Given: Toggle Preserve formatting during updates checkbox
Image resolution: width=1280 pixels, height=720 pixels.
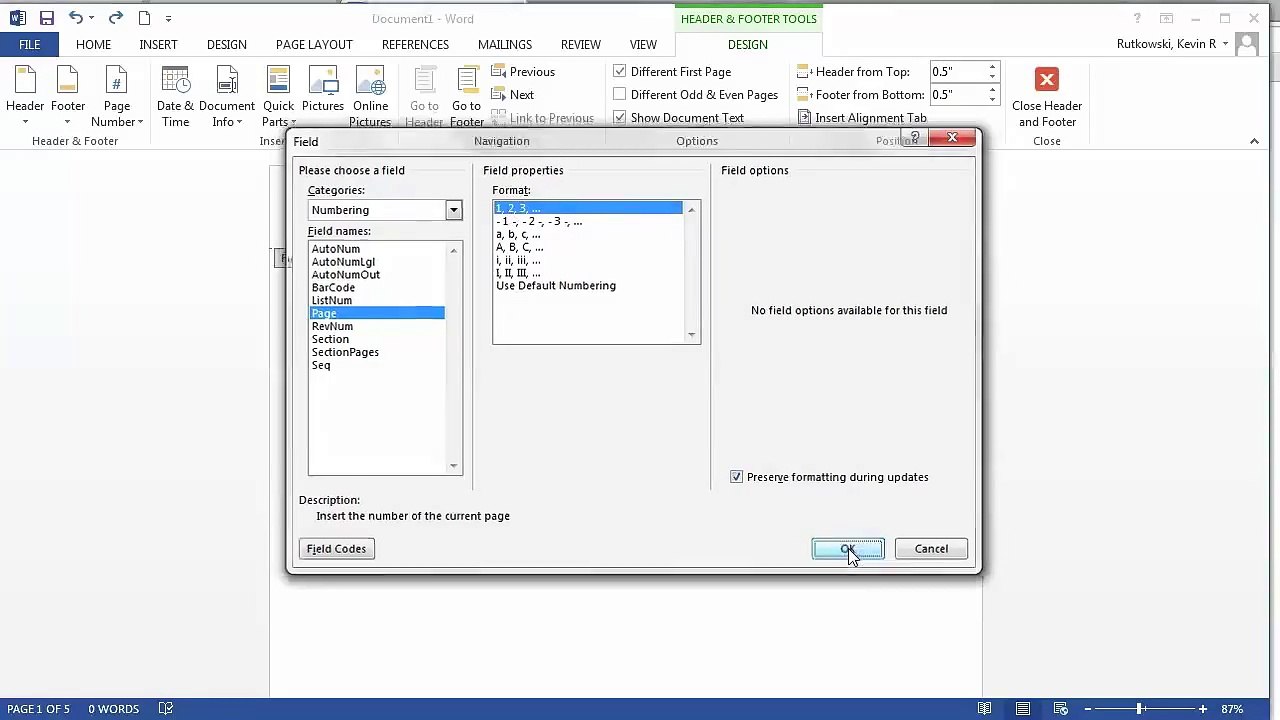Looking at the screenshot, I should (737, 477).
